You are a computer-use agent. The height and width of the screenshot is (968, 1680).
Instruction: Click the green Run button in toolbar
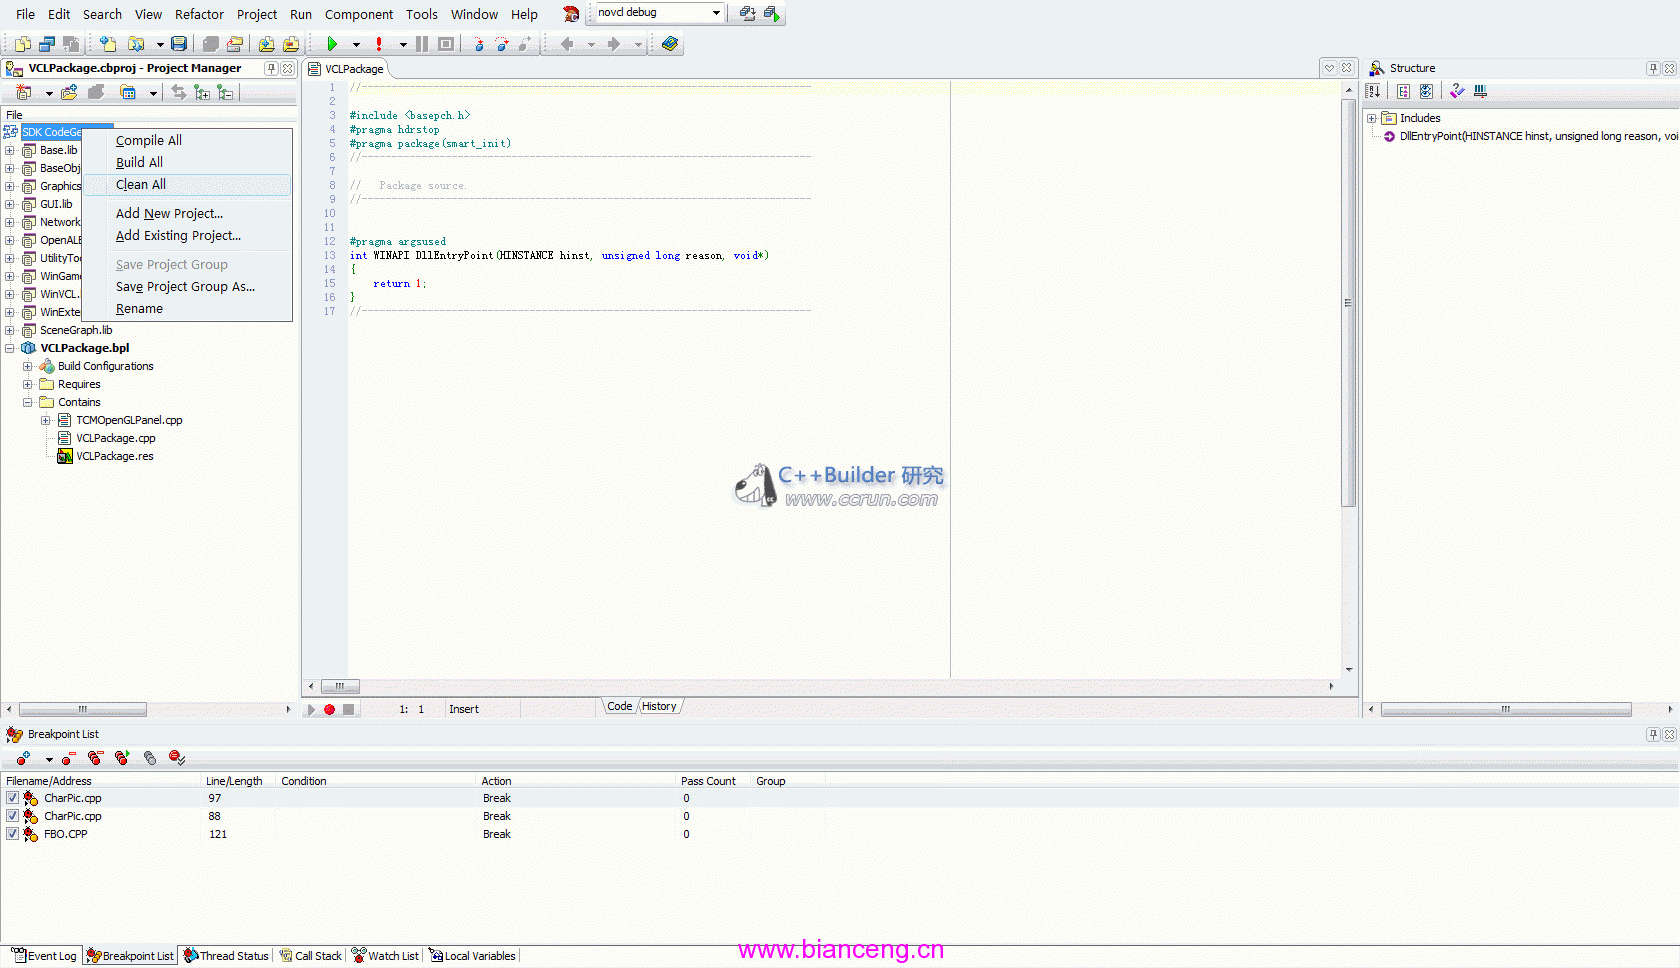click(331, 44)
